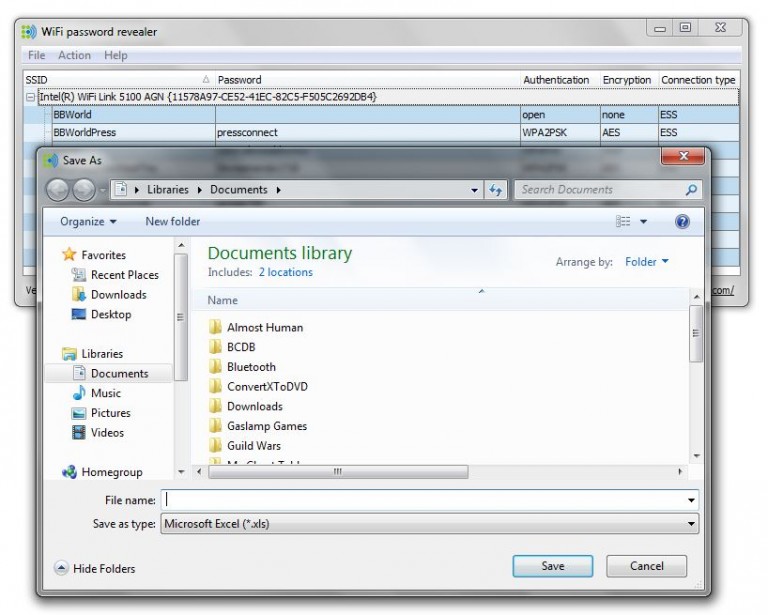Click the file list vertical scrollbar thumb
Image resolution: width=768 pixels, height=615 pixels.
click(696, 333)
